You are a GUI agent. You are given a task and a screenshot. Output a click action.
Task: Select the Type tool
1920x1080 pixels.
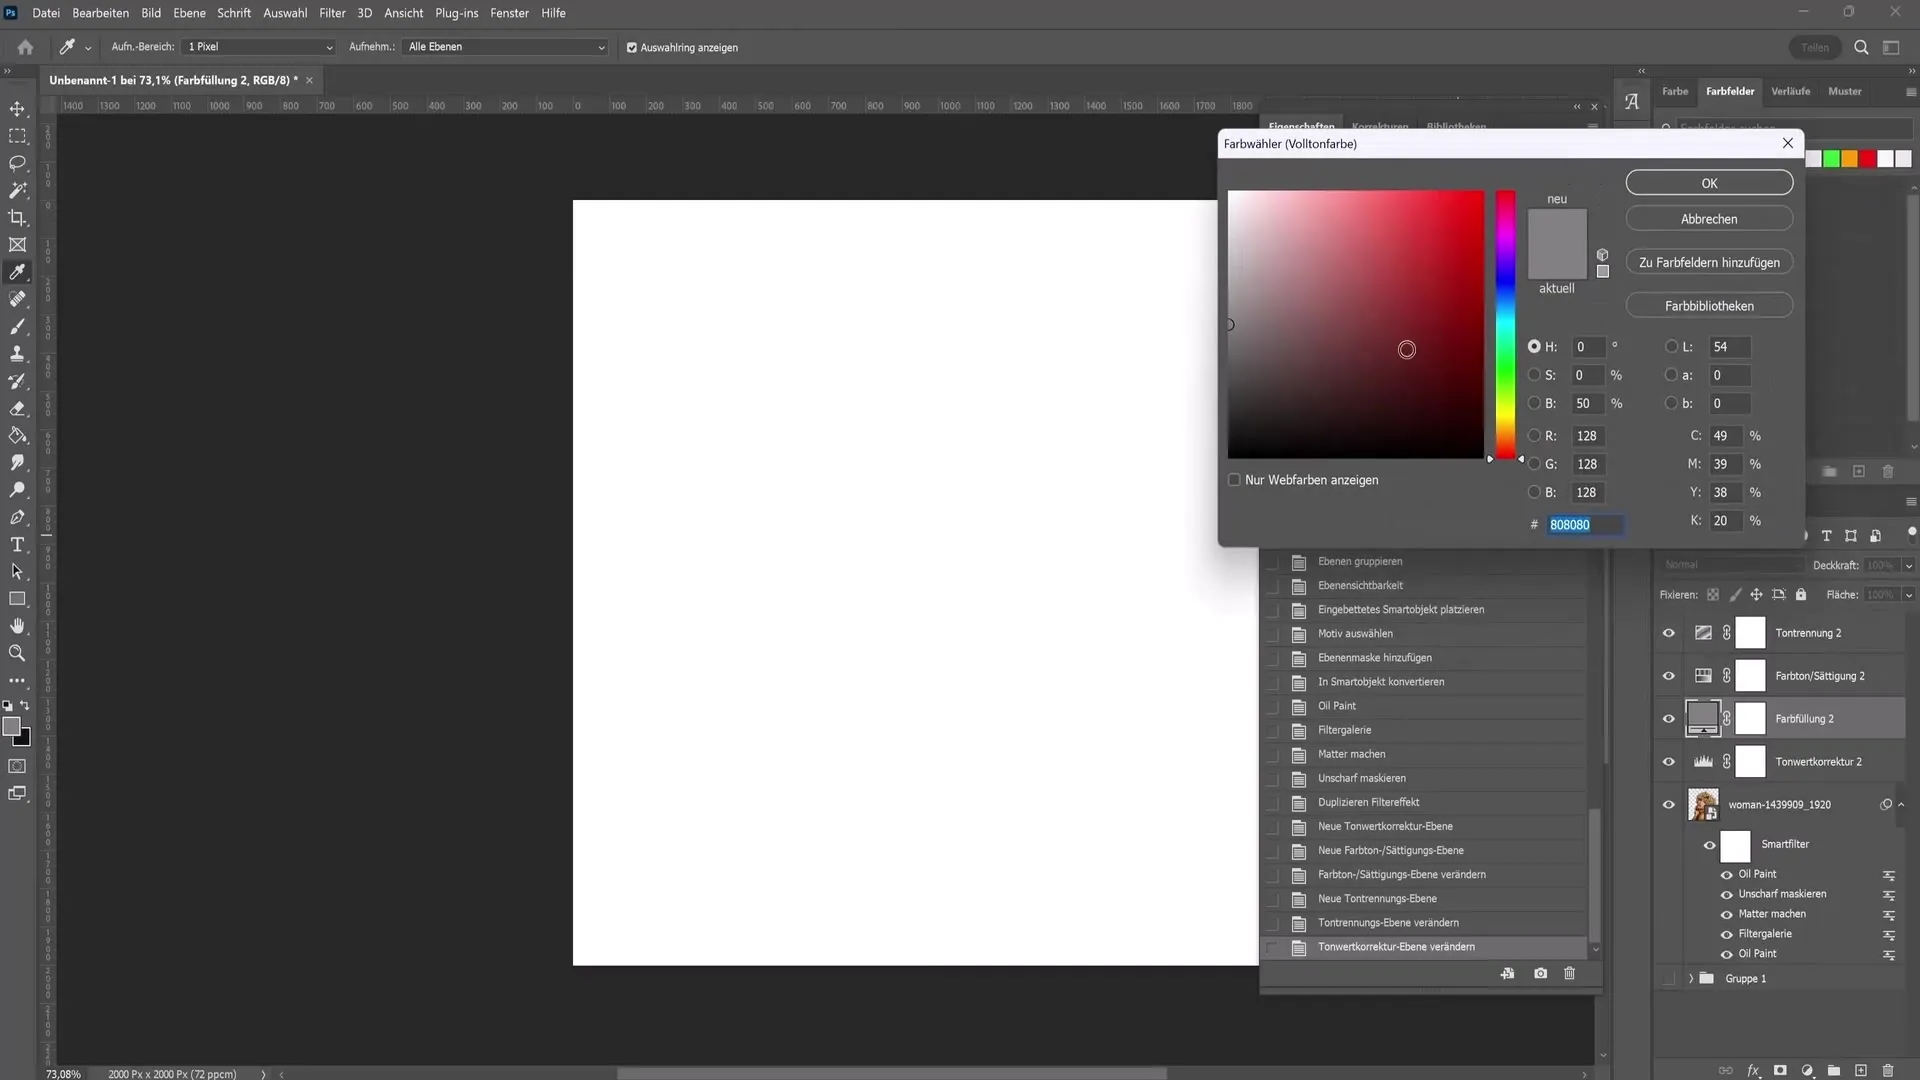point(17,544)
